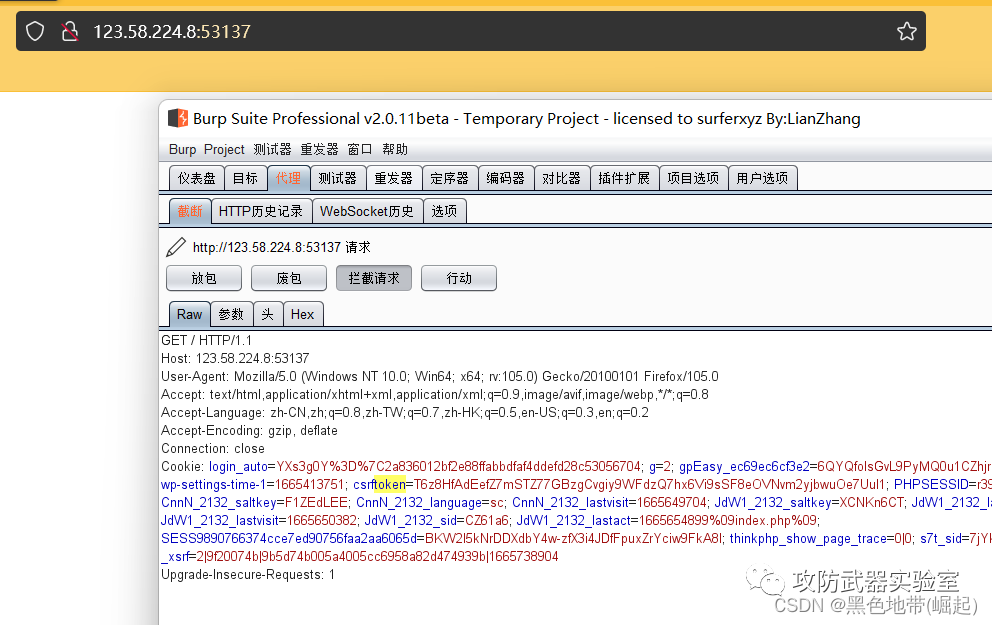The width and height of the screenshot is (992, 625).
Task: Open the 帮助 menu
Action: tap(395, 149)
